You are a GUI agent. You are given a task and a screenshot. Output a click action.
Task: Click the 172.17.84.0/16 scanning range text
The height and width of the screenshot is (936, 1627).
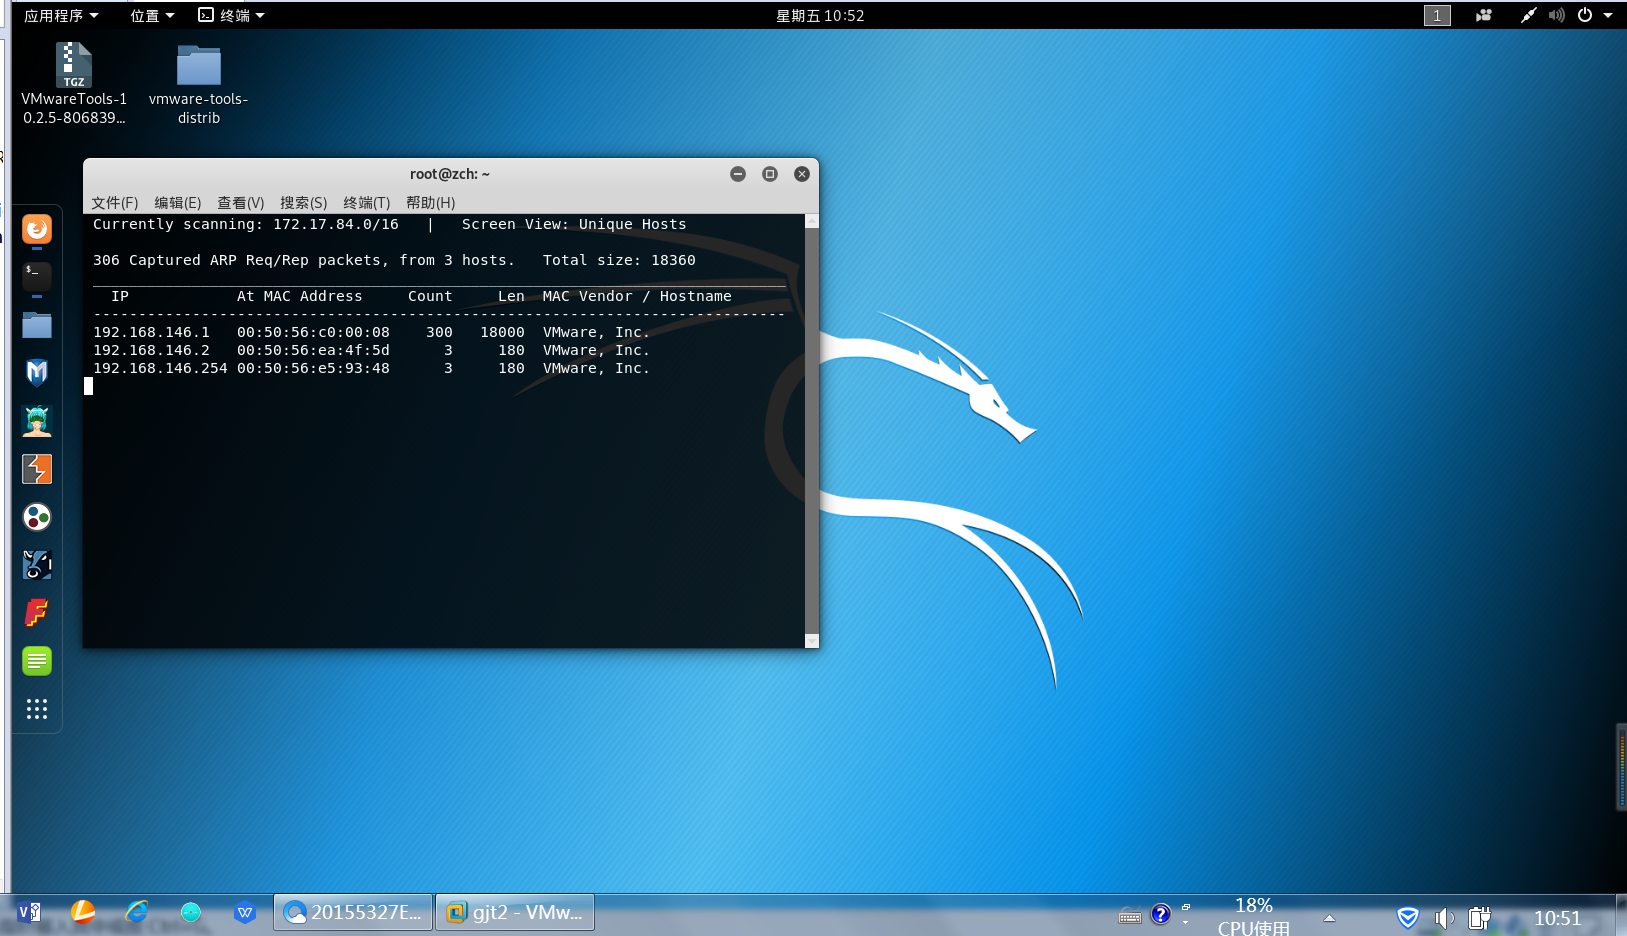click(x=336, y=224)
